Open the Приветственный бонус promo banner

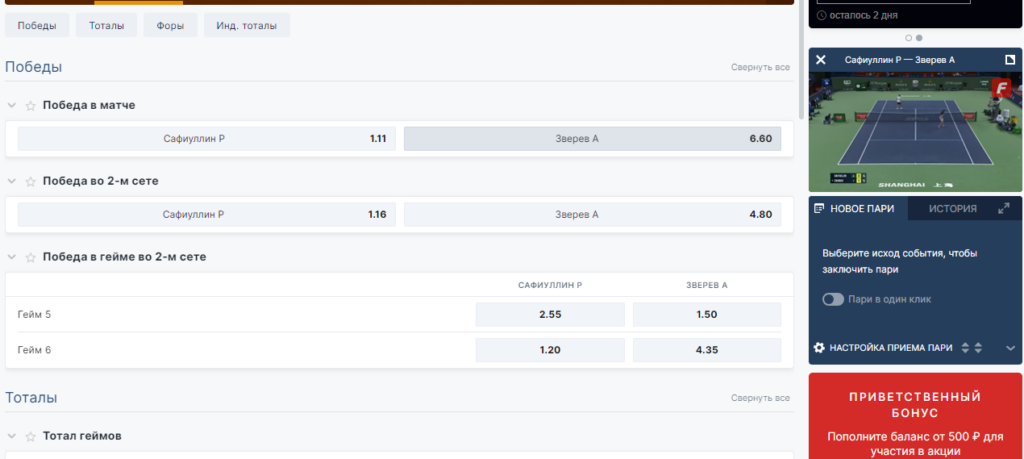point(916,416)
